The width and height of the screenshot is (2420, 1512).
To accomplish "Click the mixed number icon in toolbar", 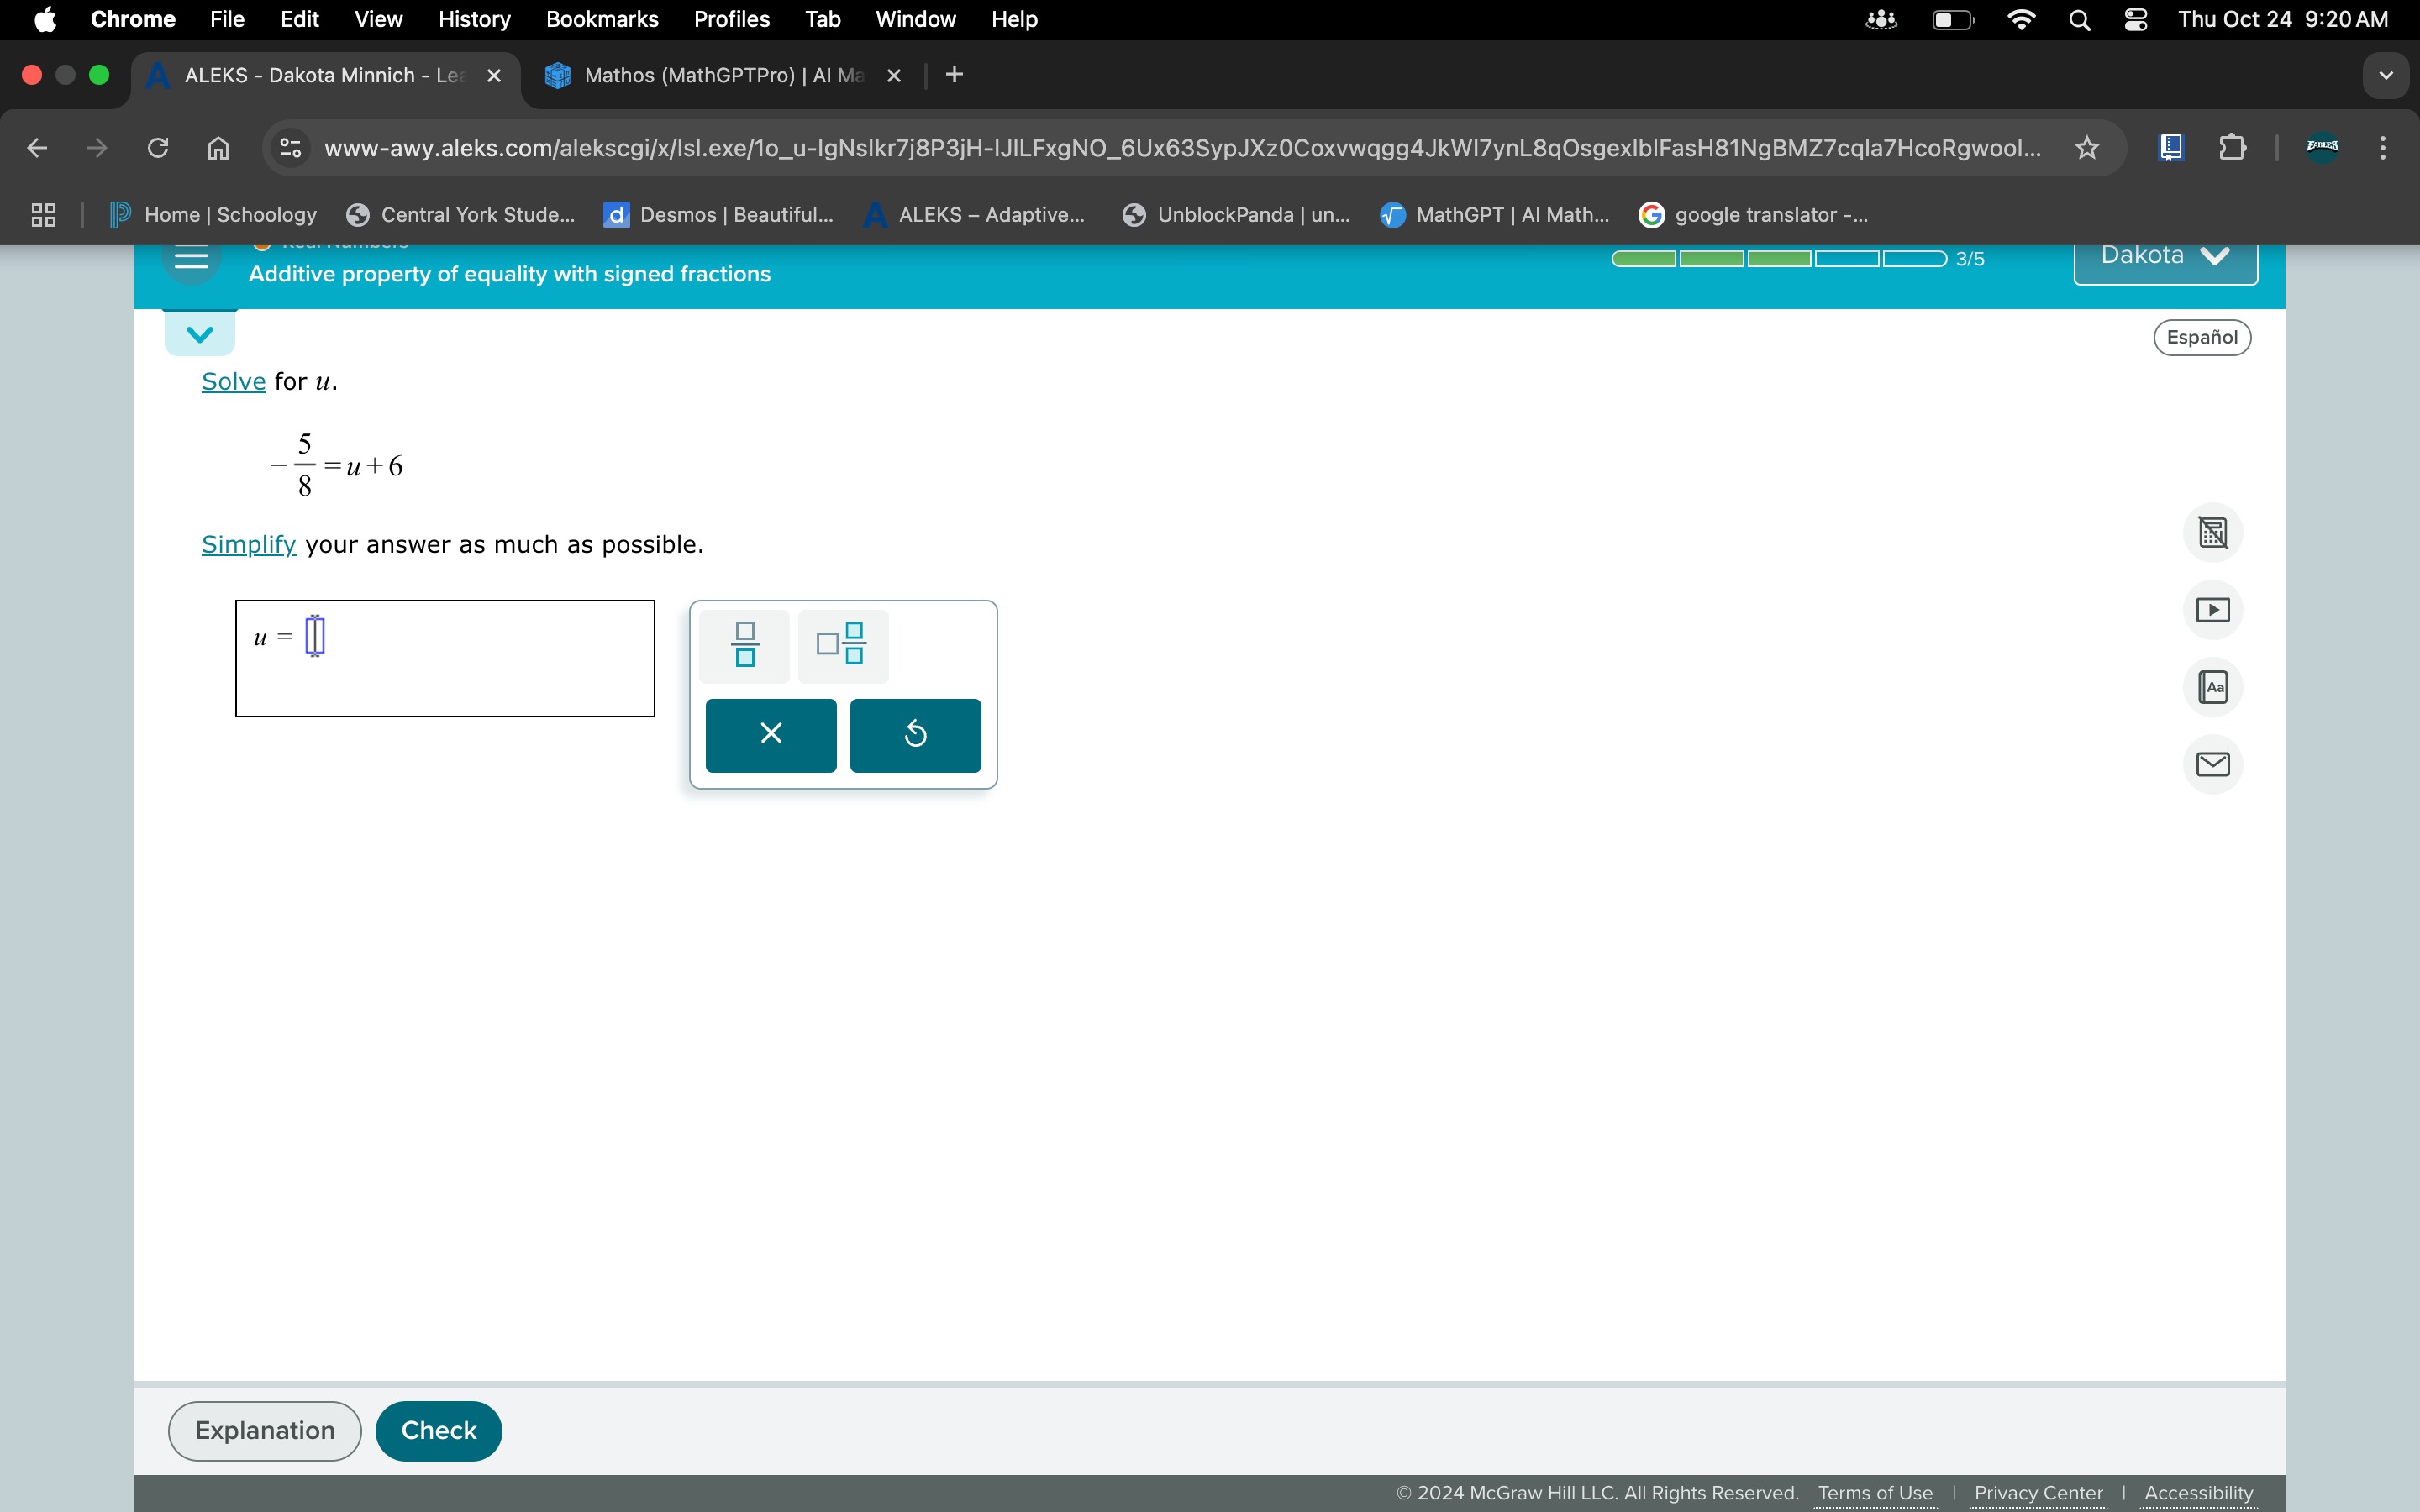I will coord(844,643).
